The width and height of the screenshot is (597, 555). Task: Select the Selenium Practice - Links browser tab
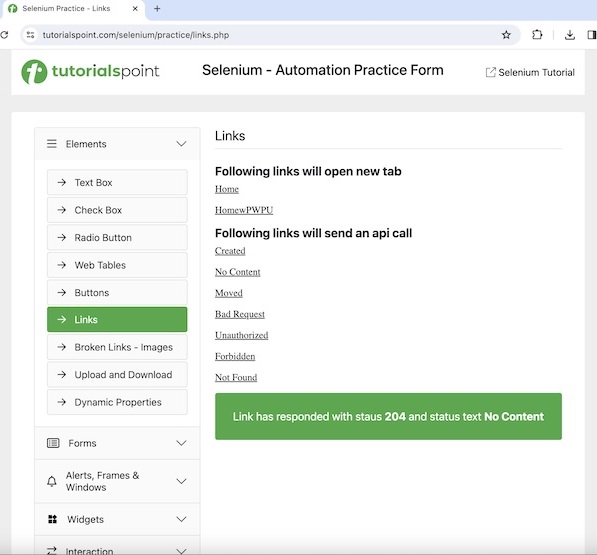73,9
